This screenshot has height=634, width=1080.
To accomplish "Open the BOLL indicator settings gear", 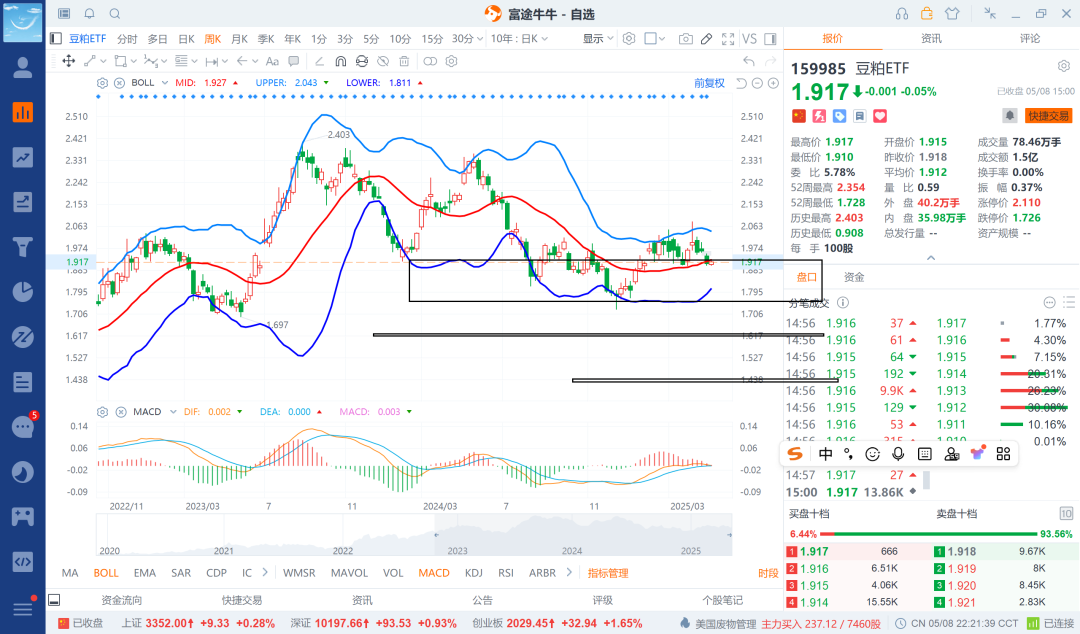I will tap(103, 82).
